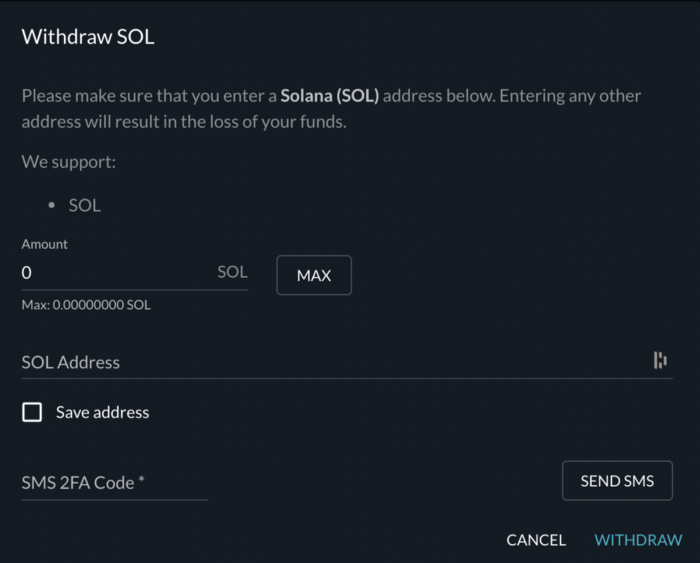Confirm with the WITHDRAW button
This screenshot has height=563, width=700.
click(638, 540)
